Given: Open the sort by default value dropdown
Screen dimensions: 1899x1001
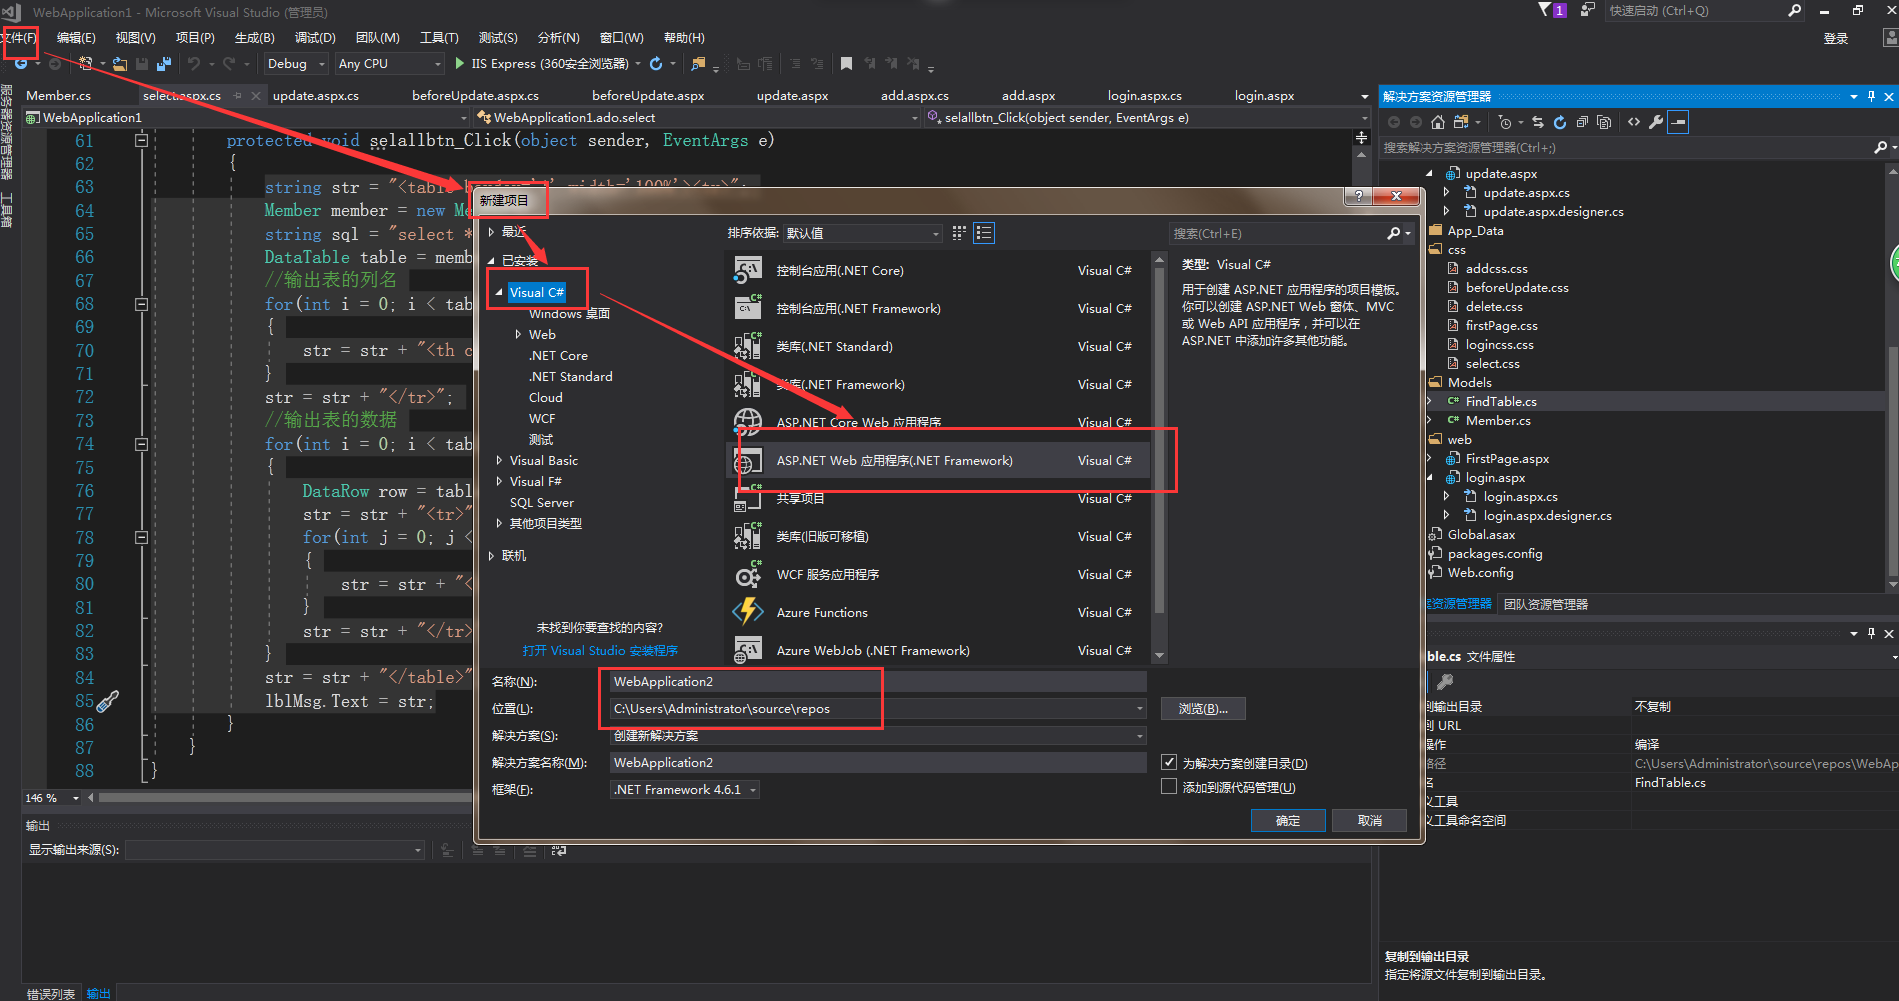Looking at the screenshot, I should tap(862, 233).
